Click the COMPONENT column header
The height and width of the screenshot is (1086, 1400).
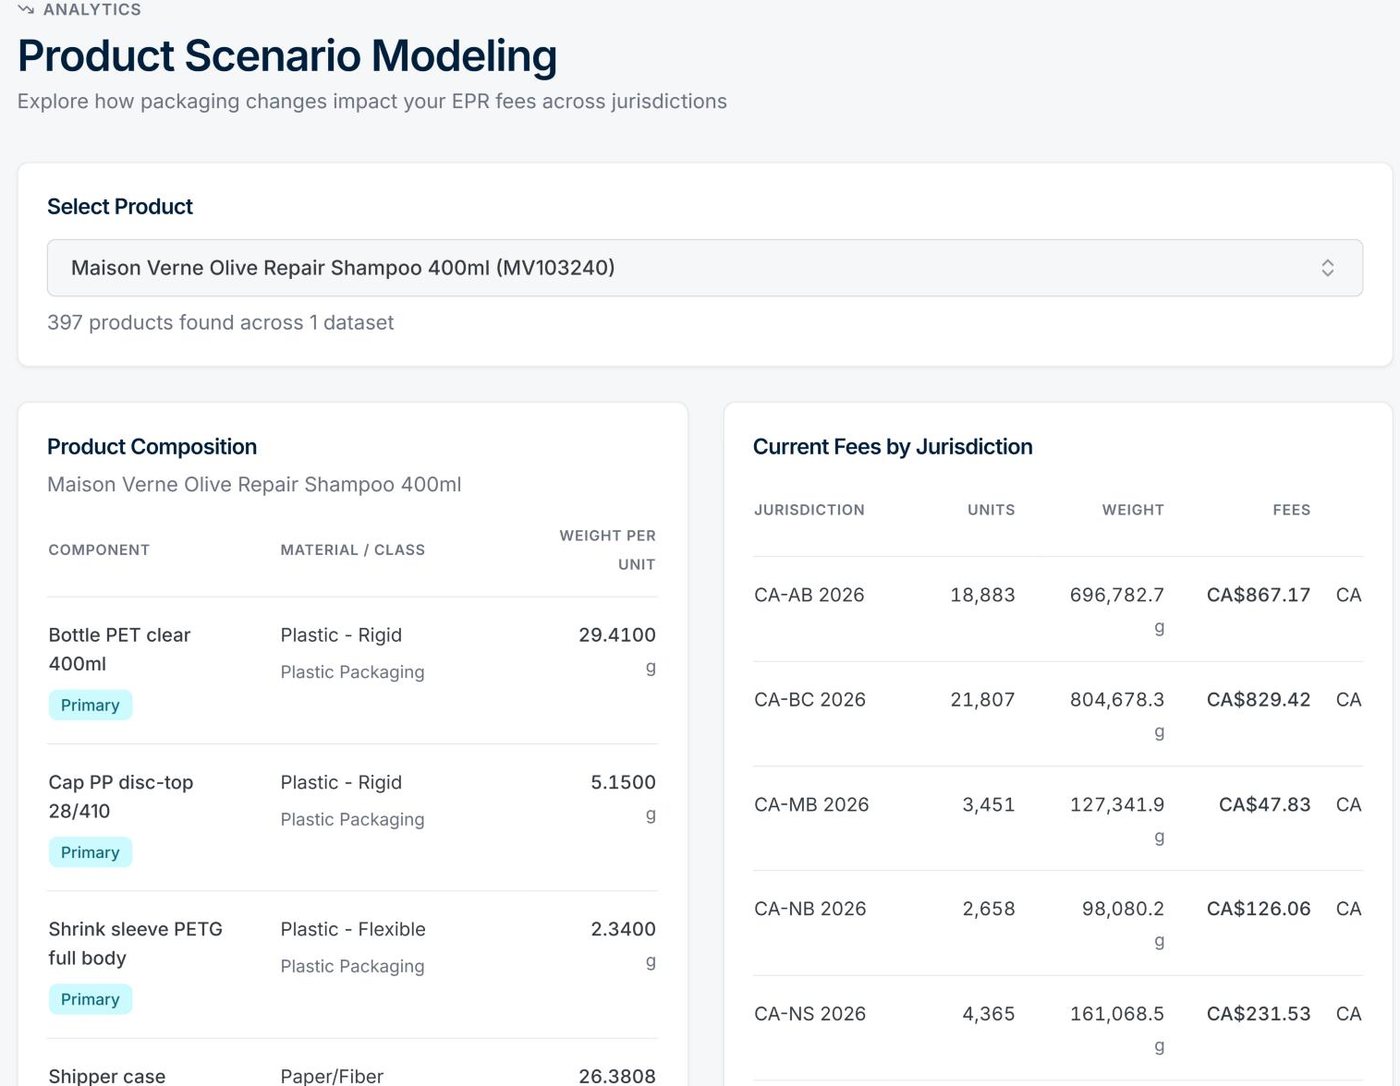point(99,550)
